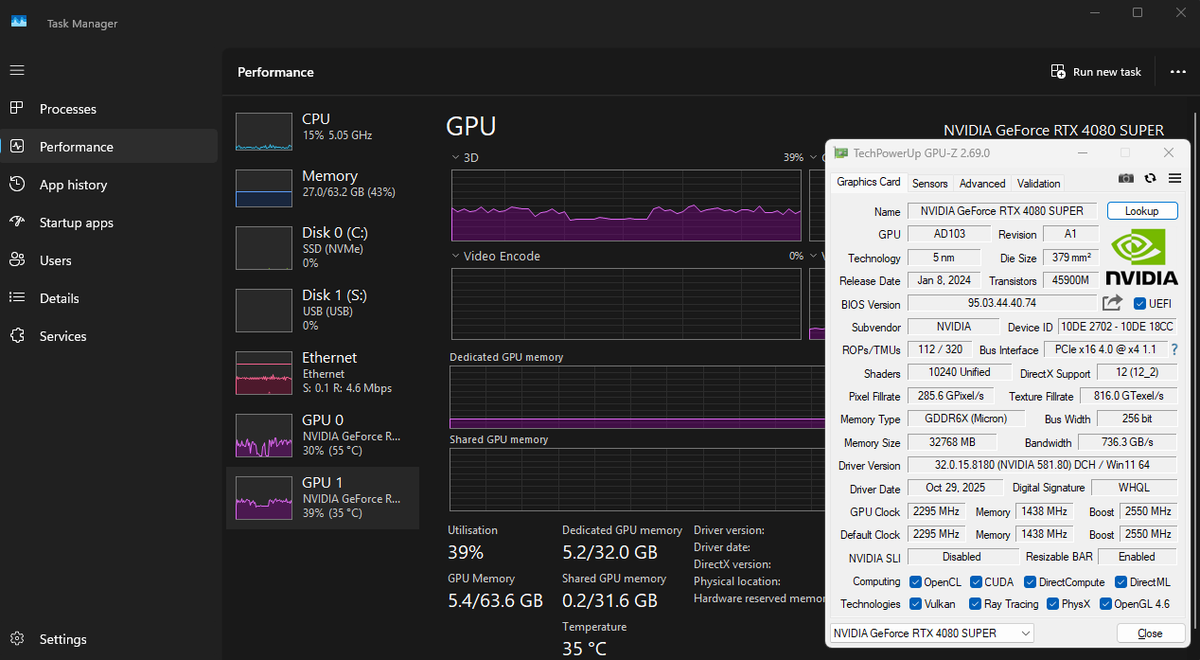The height and width of the screenshot is (660, 1200).
Task: Switch to Sensors tab in GPU-Z
Action: (930, 183)
